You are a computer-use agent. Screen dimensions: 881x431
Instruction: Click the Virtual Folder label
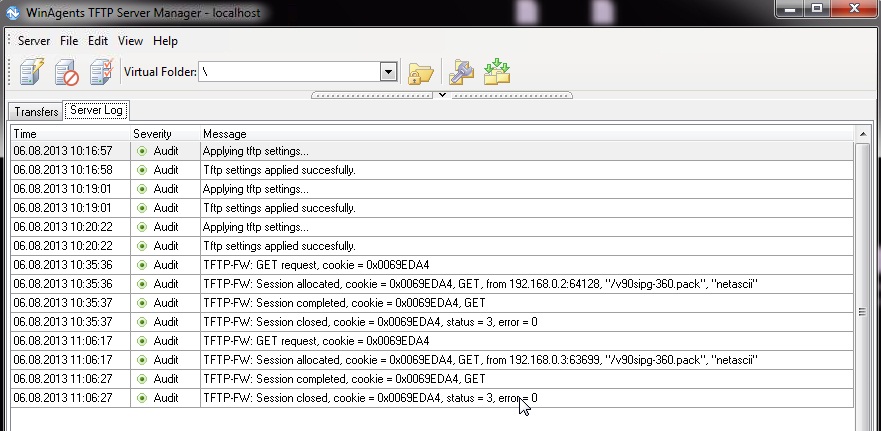tap(160, 72)
